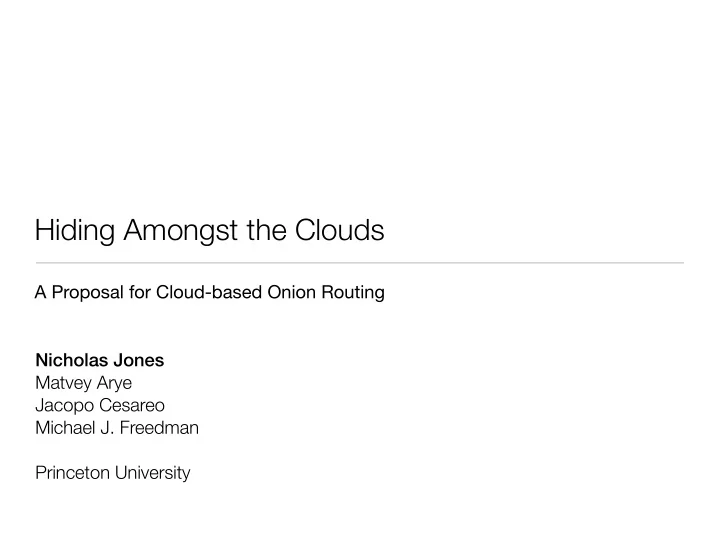Select the word Princeton in the affiliation
This screenshot has height=540, width=720.
pyautogui.click(x=73, y=473)
